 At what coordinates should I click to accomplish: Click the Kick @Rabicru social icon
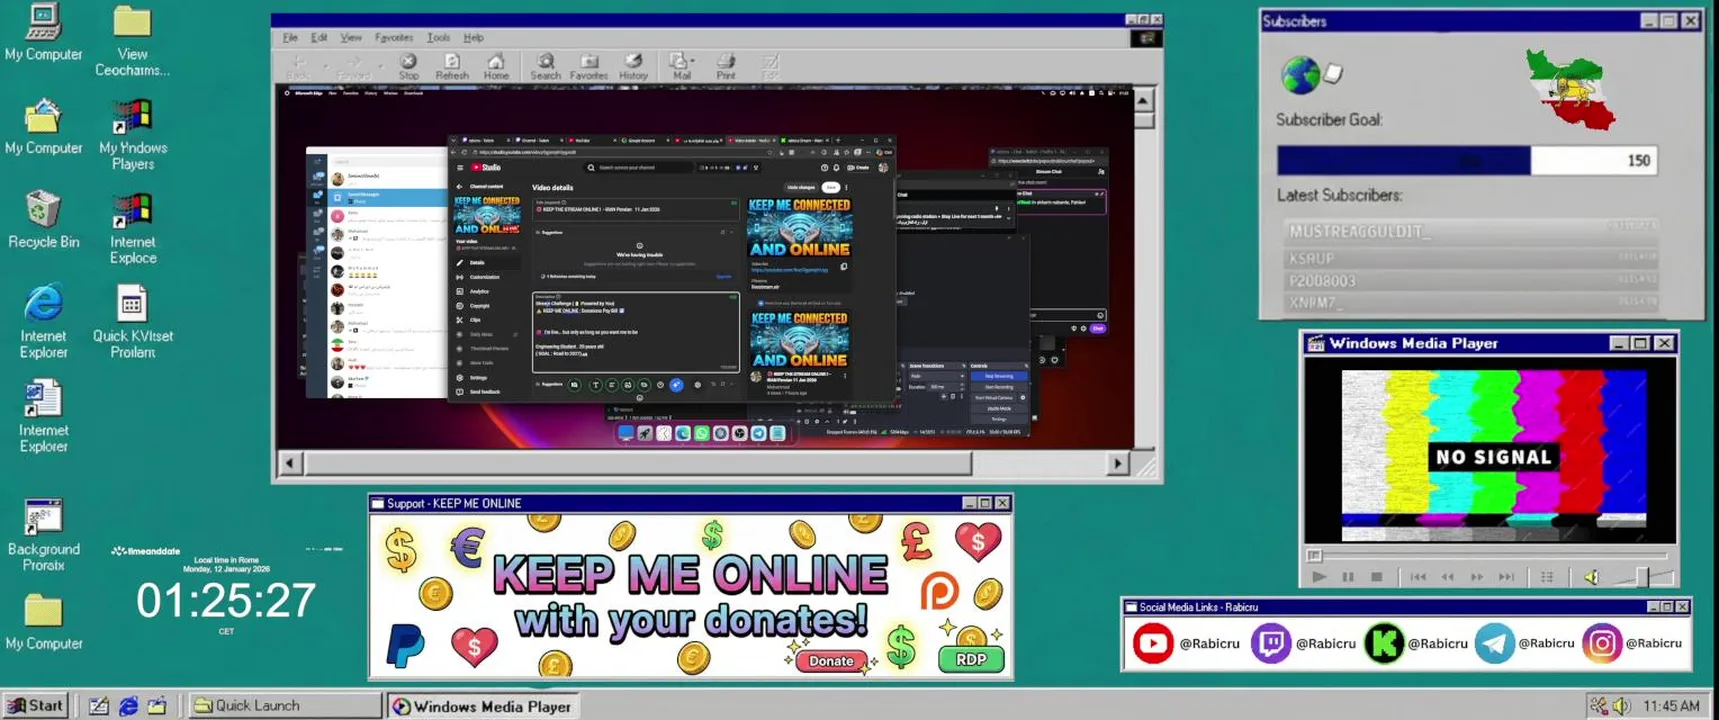pyautogui.click(x=1384, y=643)
